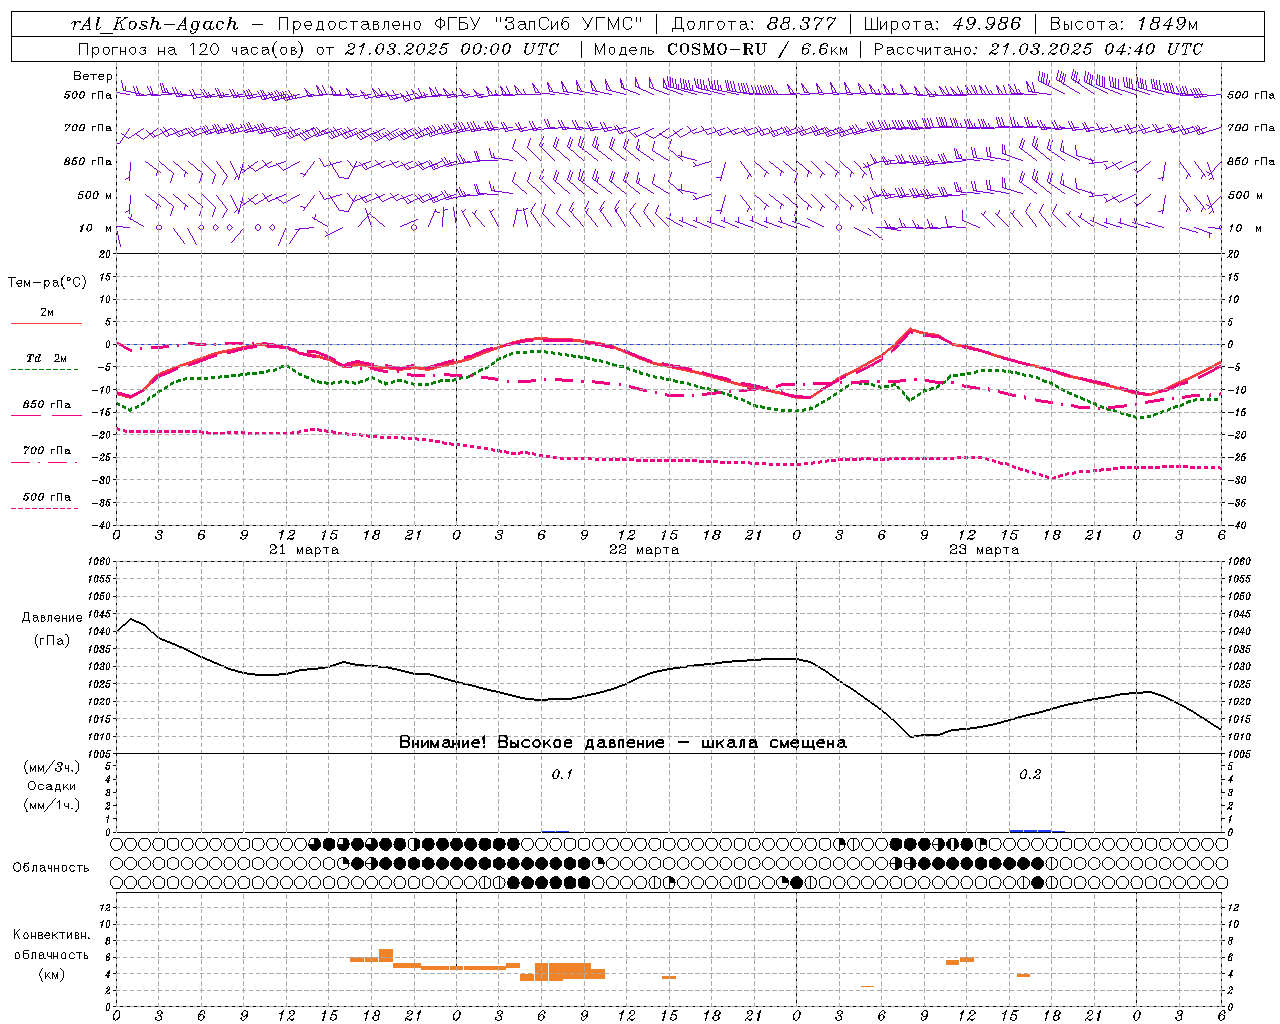
Task: Click the (км) unit under convective cloudiness
Action: (51, 974)
